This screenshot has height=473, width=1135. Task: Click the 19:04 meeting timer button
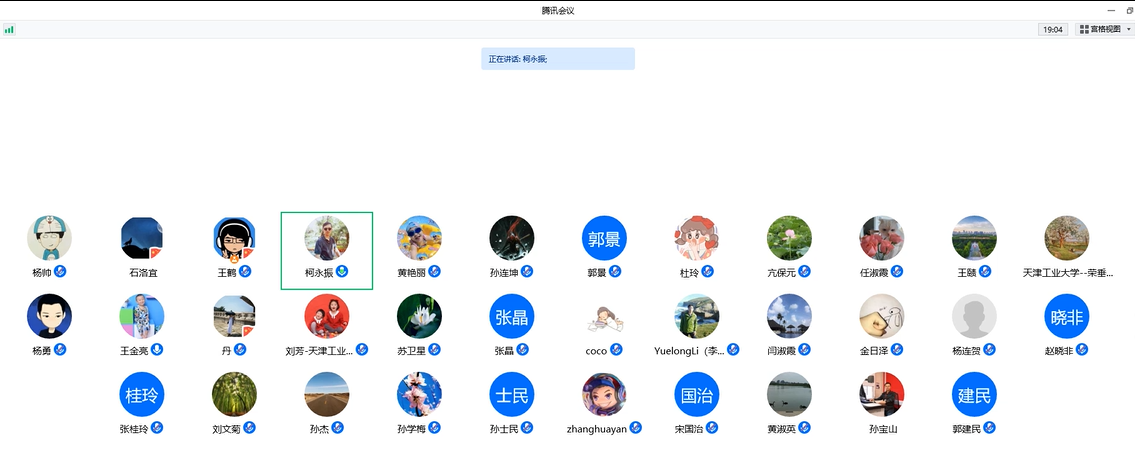click(x=1052, y=30)
